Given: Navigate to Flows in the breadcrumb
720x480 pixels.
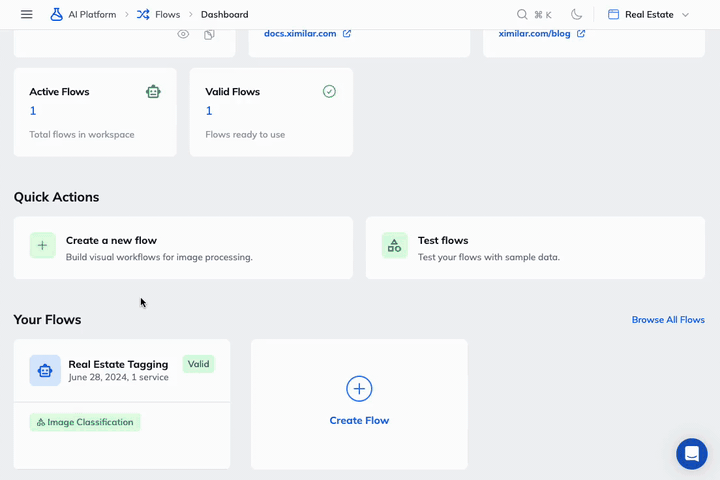Looking at the screenshot, I should 167,15.
